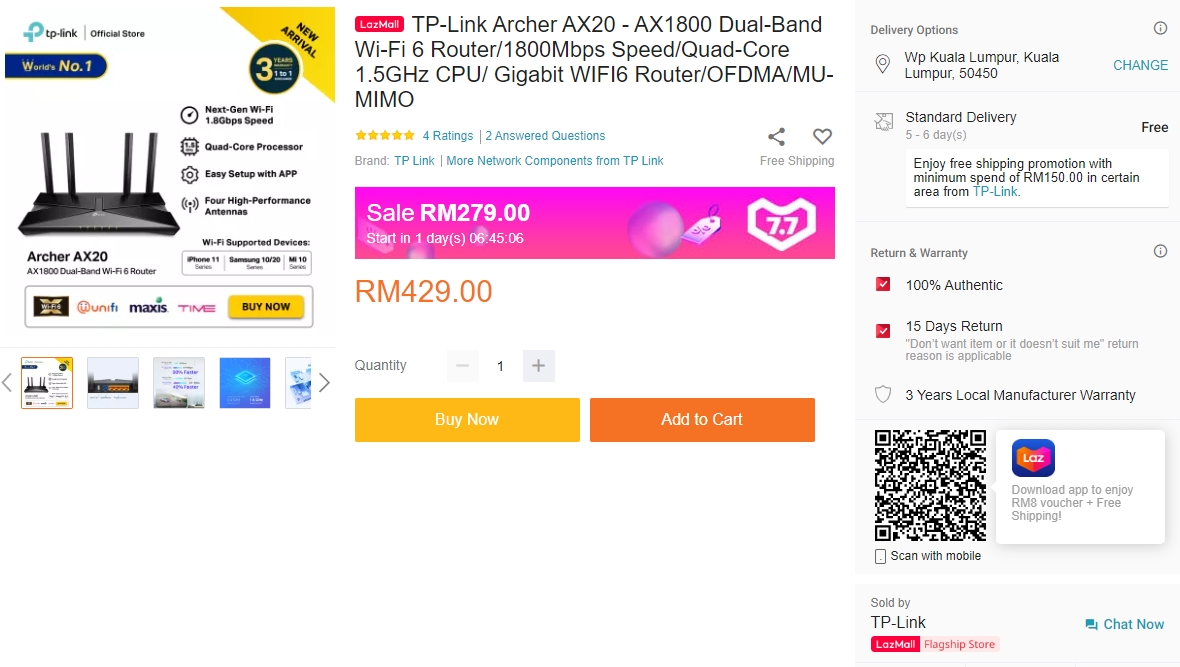The width and height of the screenshot is (1180, 667).
Task: Click the 15 Days Return check badge
Action: (883, 330)
